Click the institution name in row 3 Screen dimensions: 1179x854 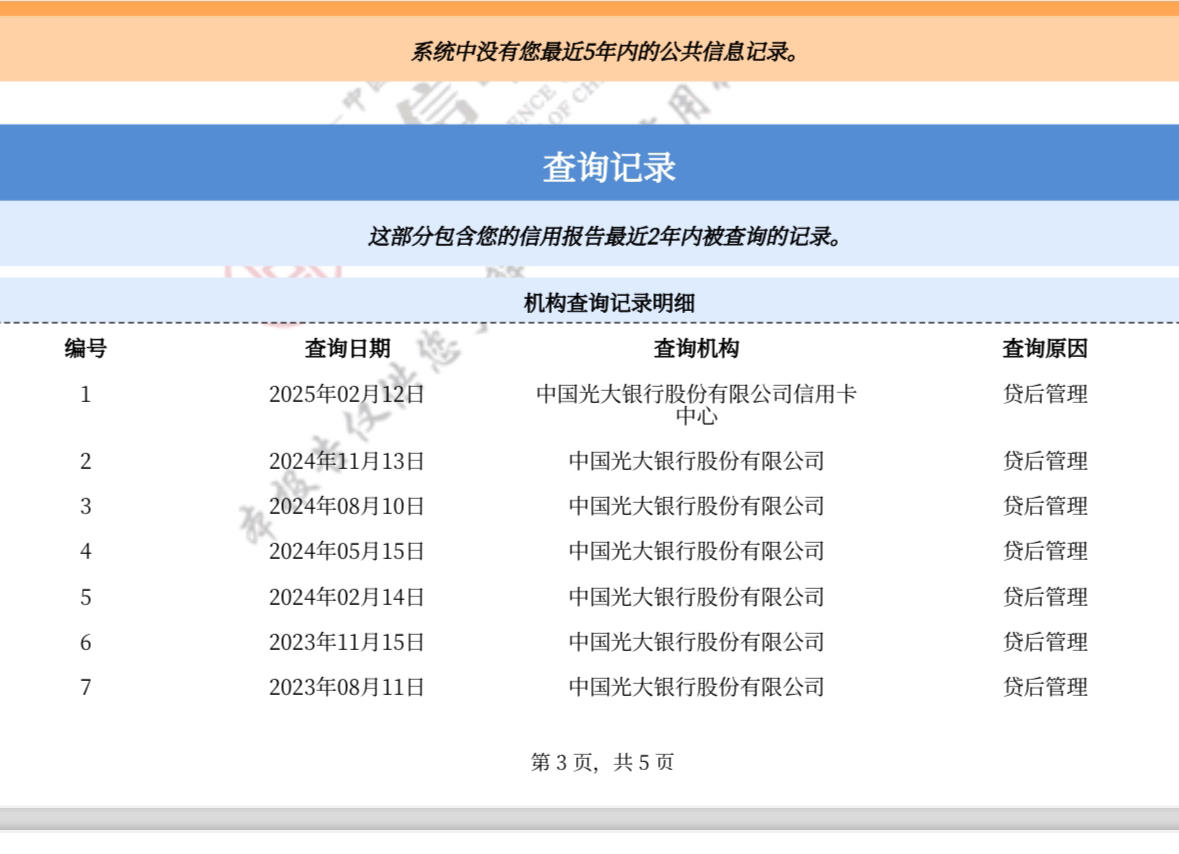696,507
